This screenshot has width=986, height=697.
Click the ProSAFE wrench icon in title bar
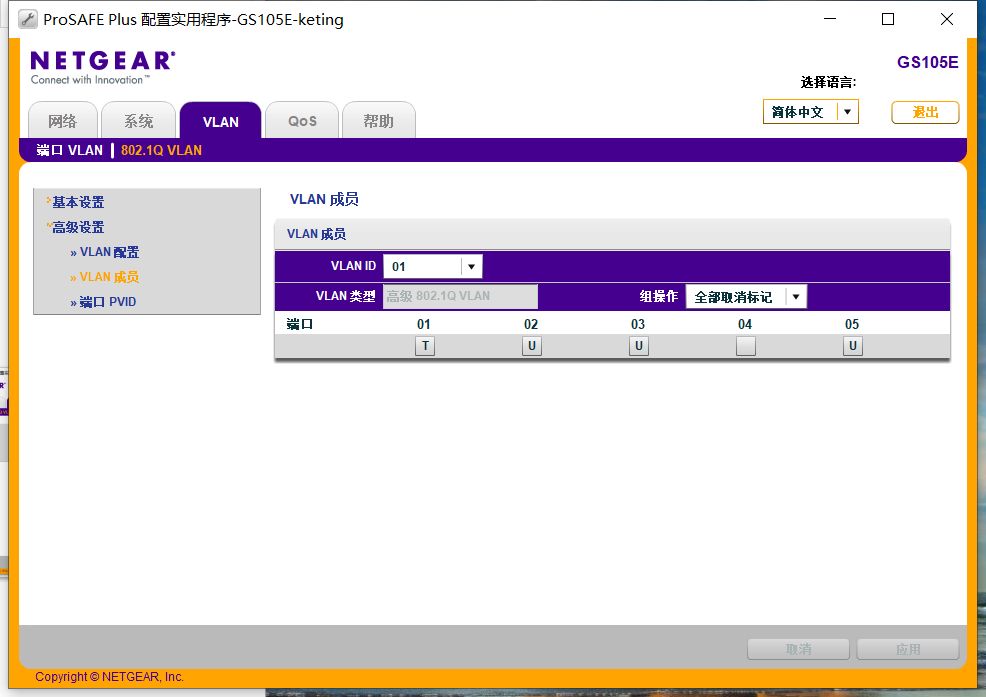(27, 20)
